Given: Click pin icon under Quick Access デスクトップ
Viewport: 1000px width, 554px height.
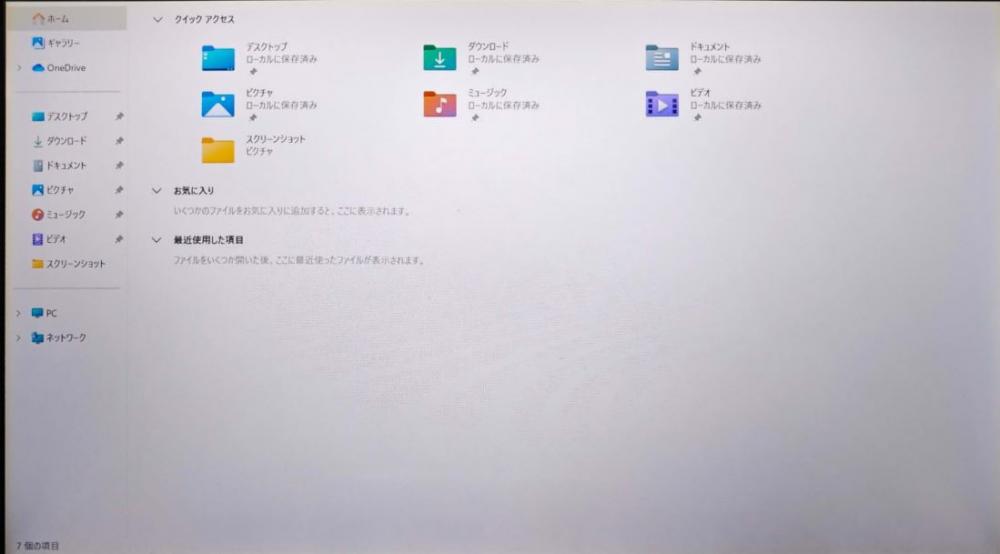Looking at the screenshot, I should pyautogui.click(x=253, y=71).
